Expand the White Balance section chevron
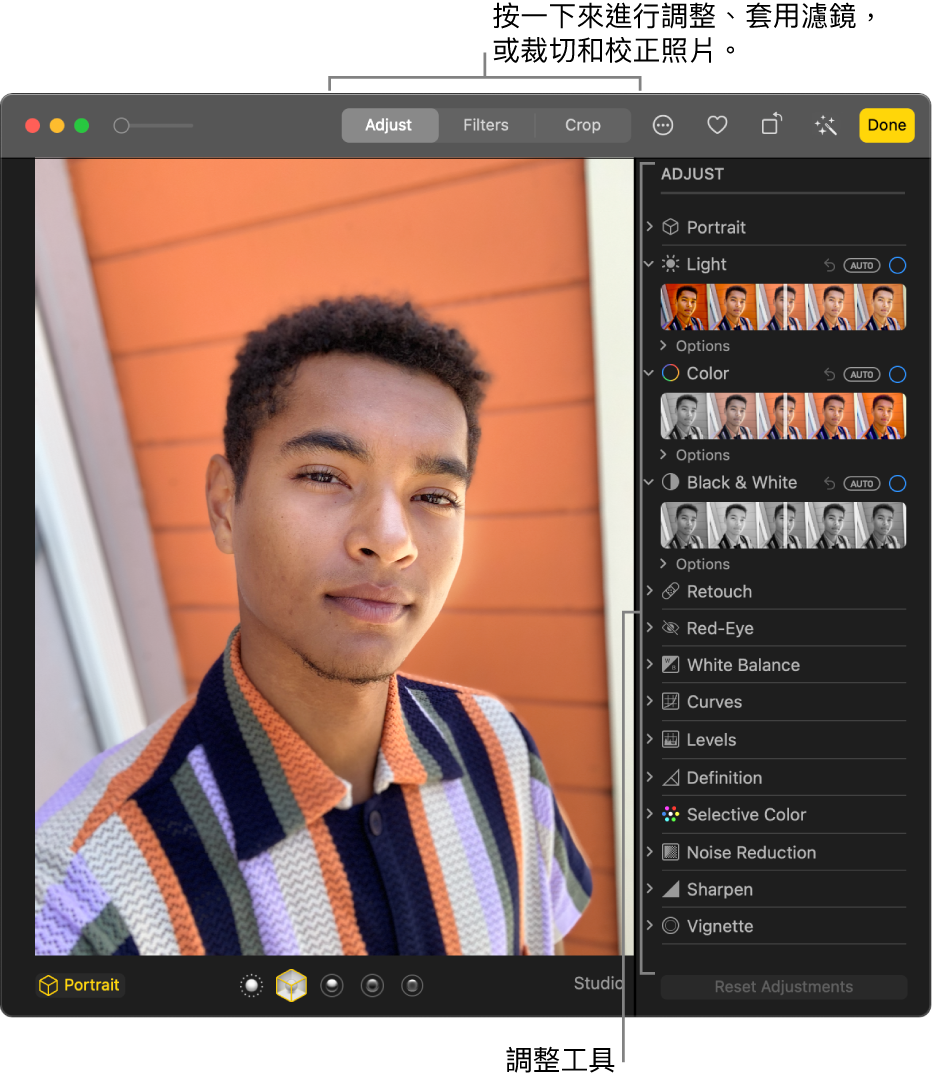 649,664
